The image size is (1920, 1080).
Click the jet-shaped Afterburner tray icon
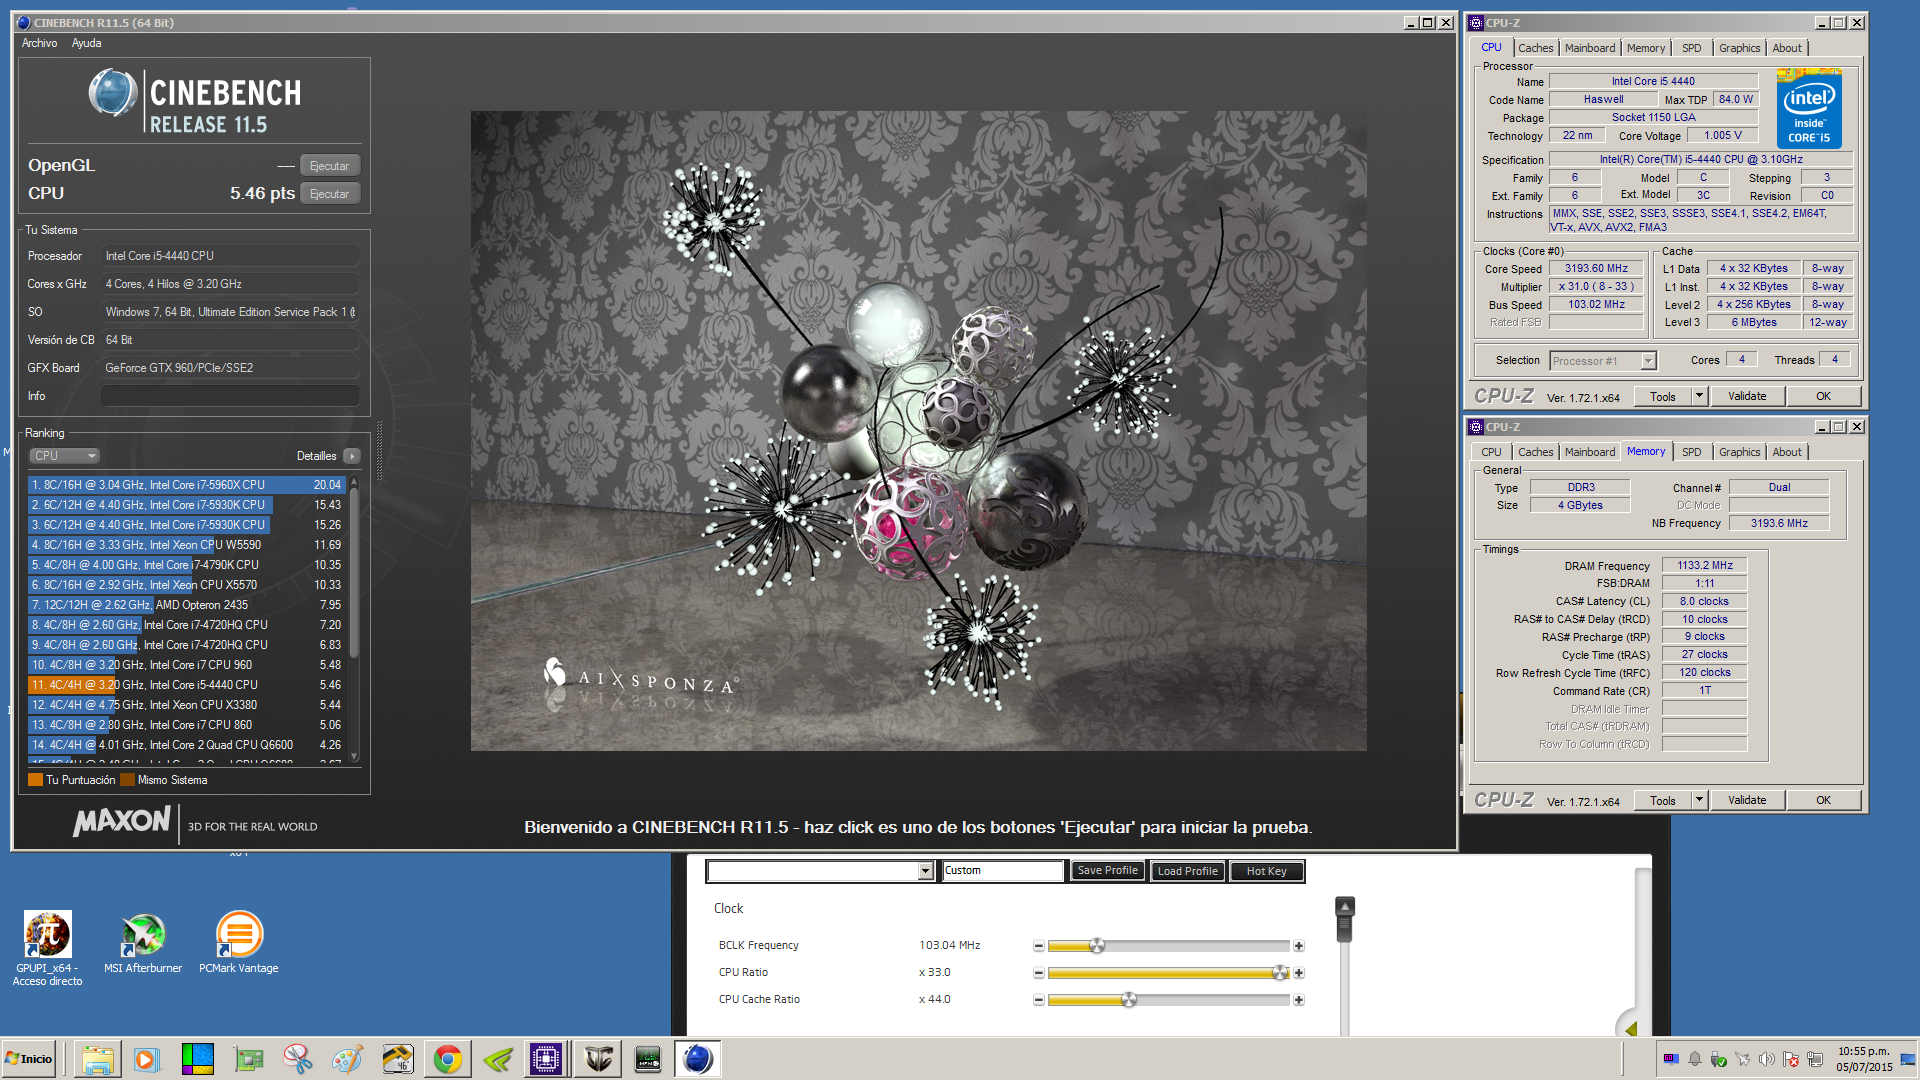click(x=1743, y=1059)
